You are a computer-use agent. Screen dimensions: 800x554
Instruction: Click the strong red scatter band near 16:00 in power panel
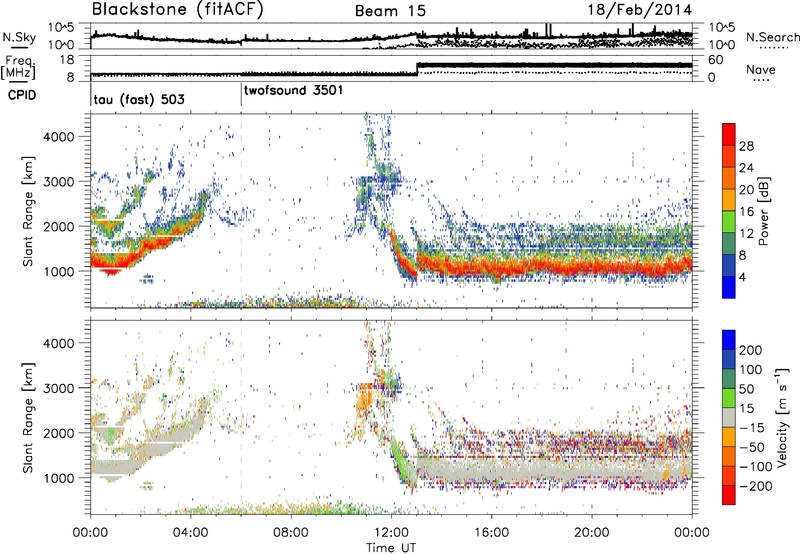491,266
